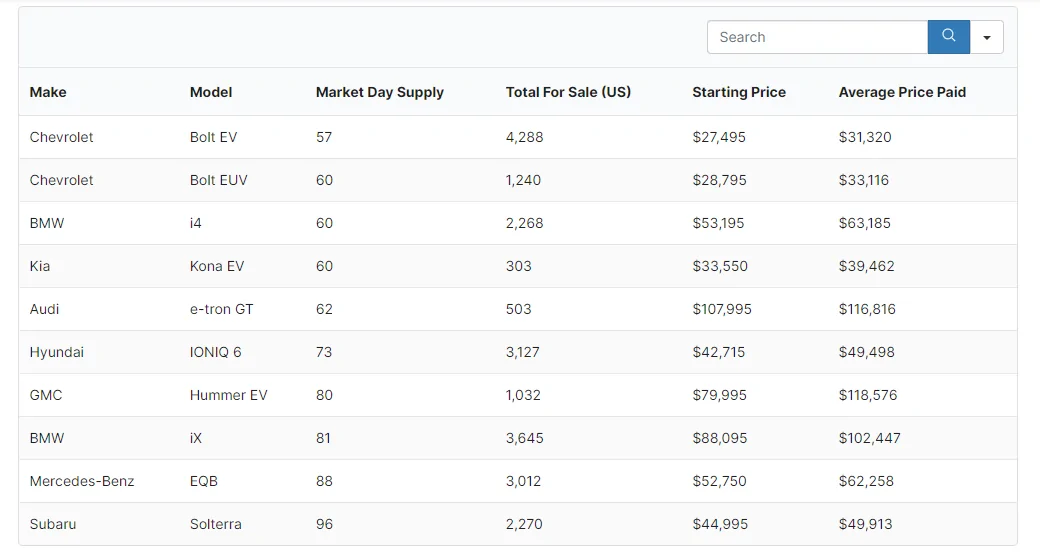Click the $27,495 starting price
The height and width of the screenshot is (554, 1040).
pos(719,137)
